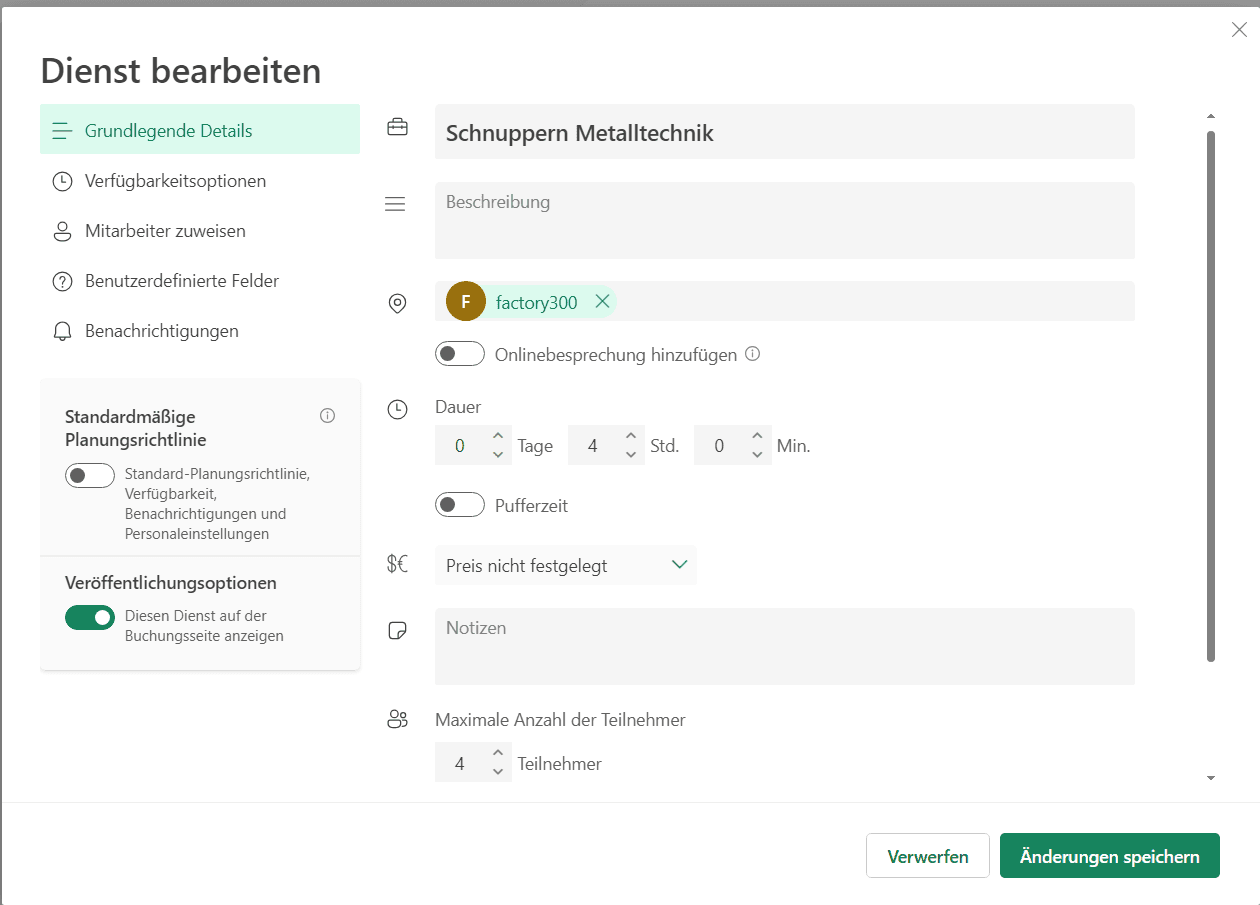Disable showing service on Buchungsseite
Screen dimensions: 1260x905
[x=90, y=618]
